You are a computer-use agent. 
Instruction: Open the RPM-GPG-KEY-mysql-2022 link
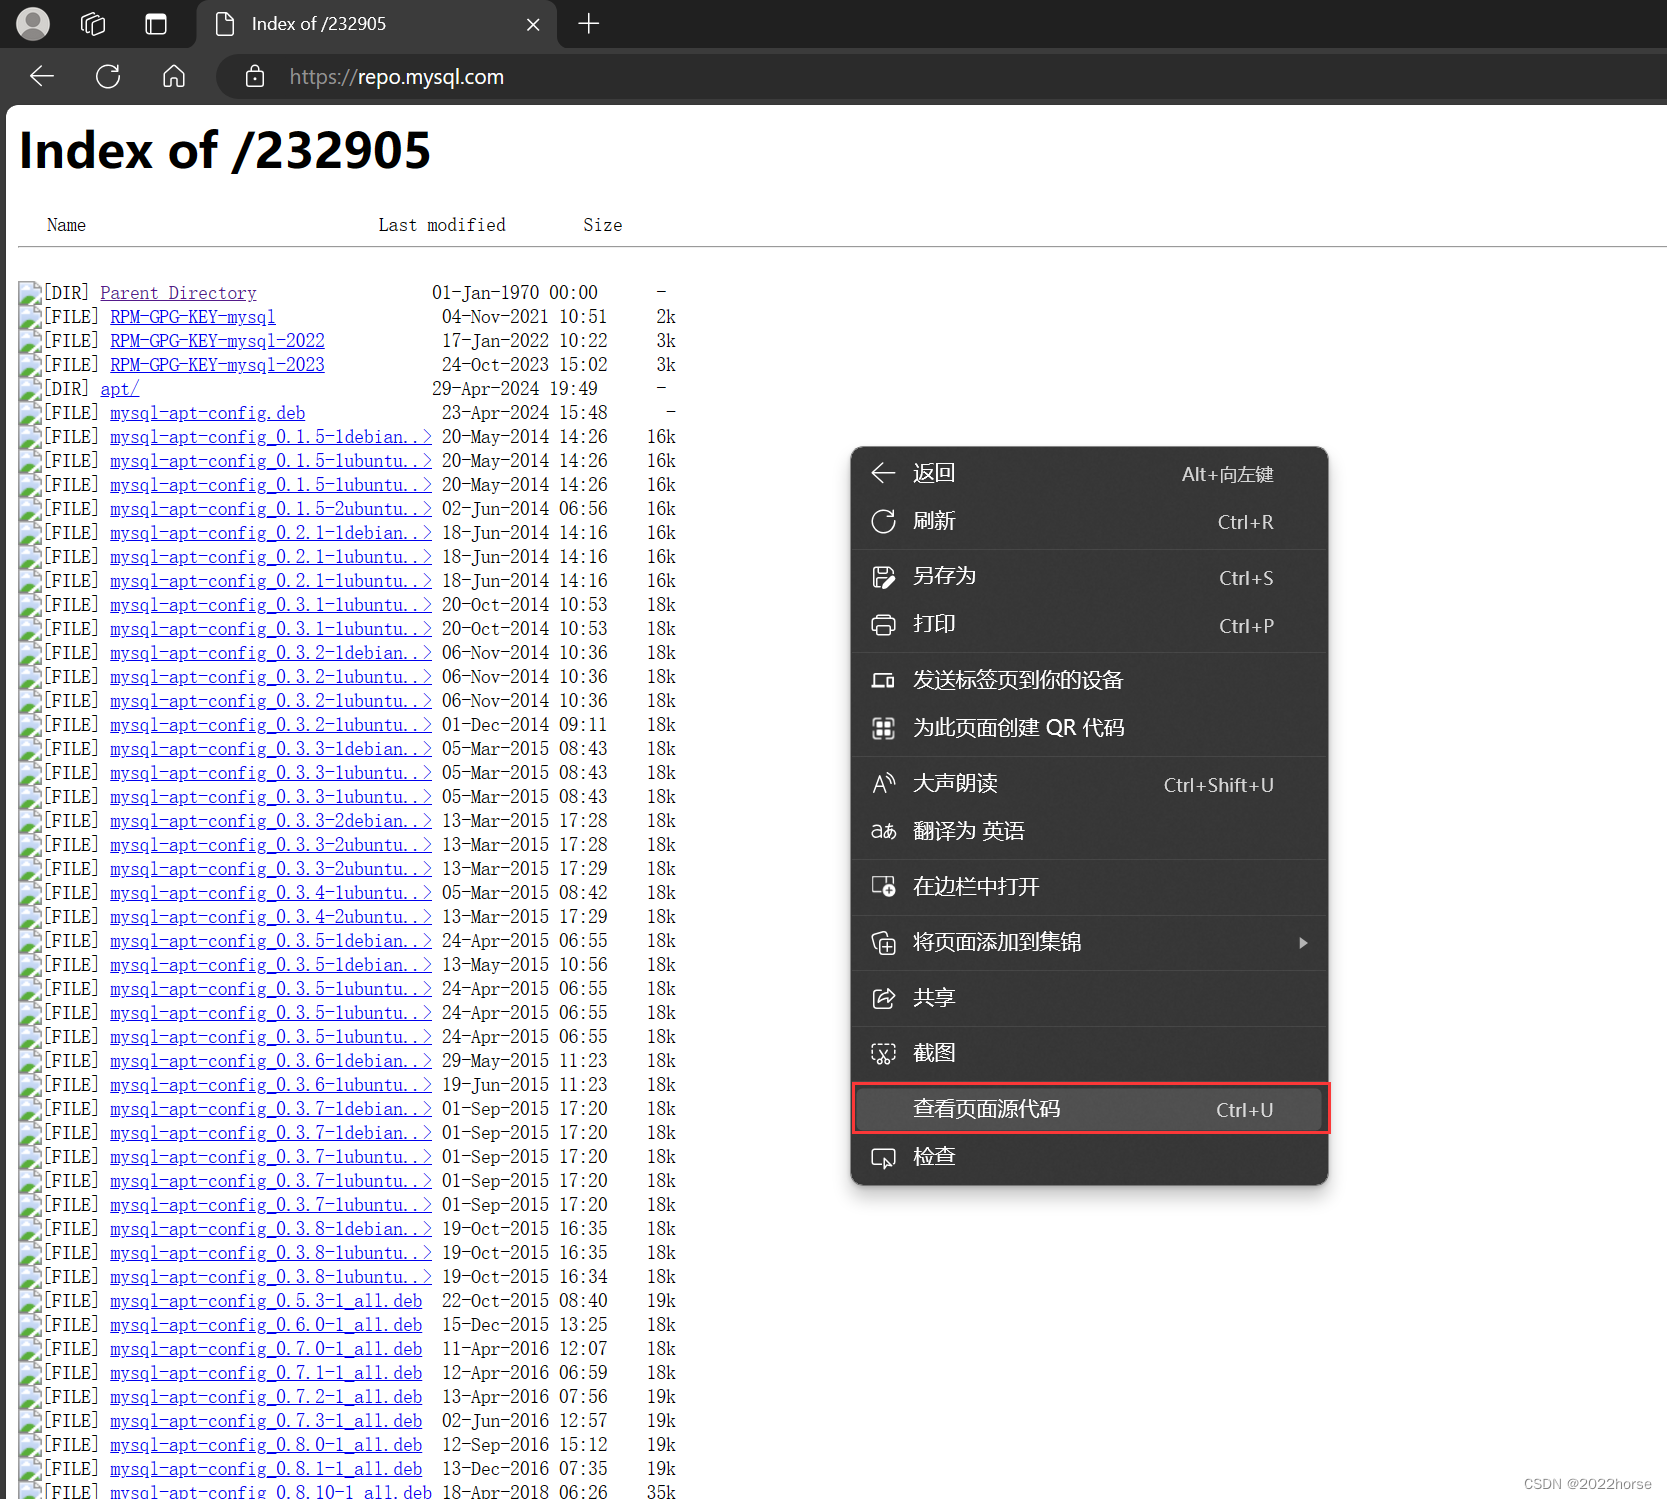click(217, 341)
